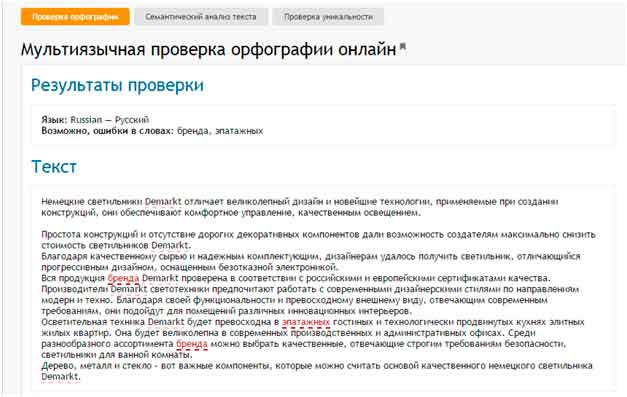The height and width of the screenshot is (397, 627).
Task: Click the 'Возможно, ошибки в словах' line
Action: [x=152, y=131]
